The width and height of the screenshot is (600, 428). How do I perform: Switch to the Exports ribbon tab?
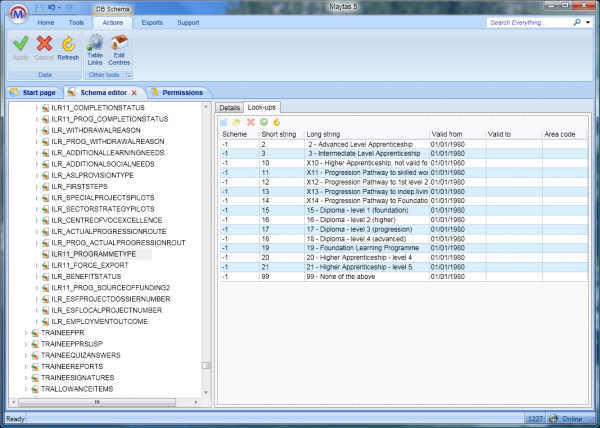click(153, 21)
